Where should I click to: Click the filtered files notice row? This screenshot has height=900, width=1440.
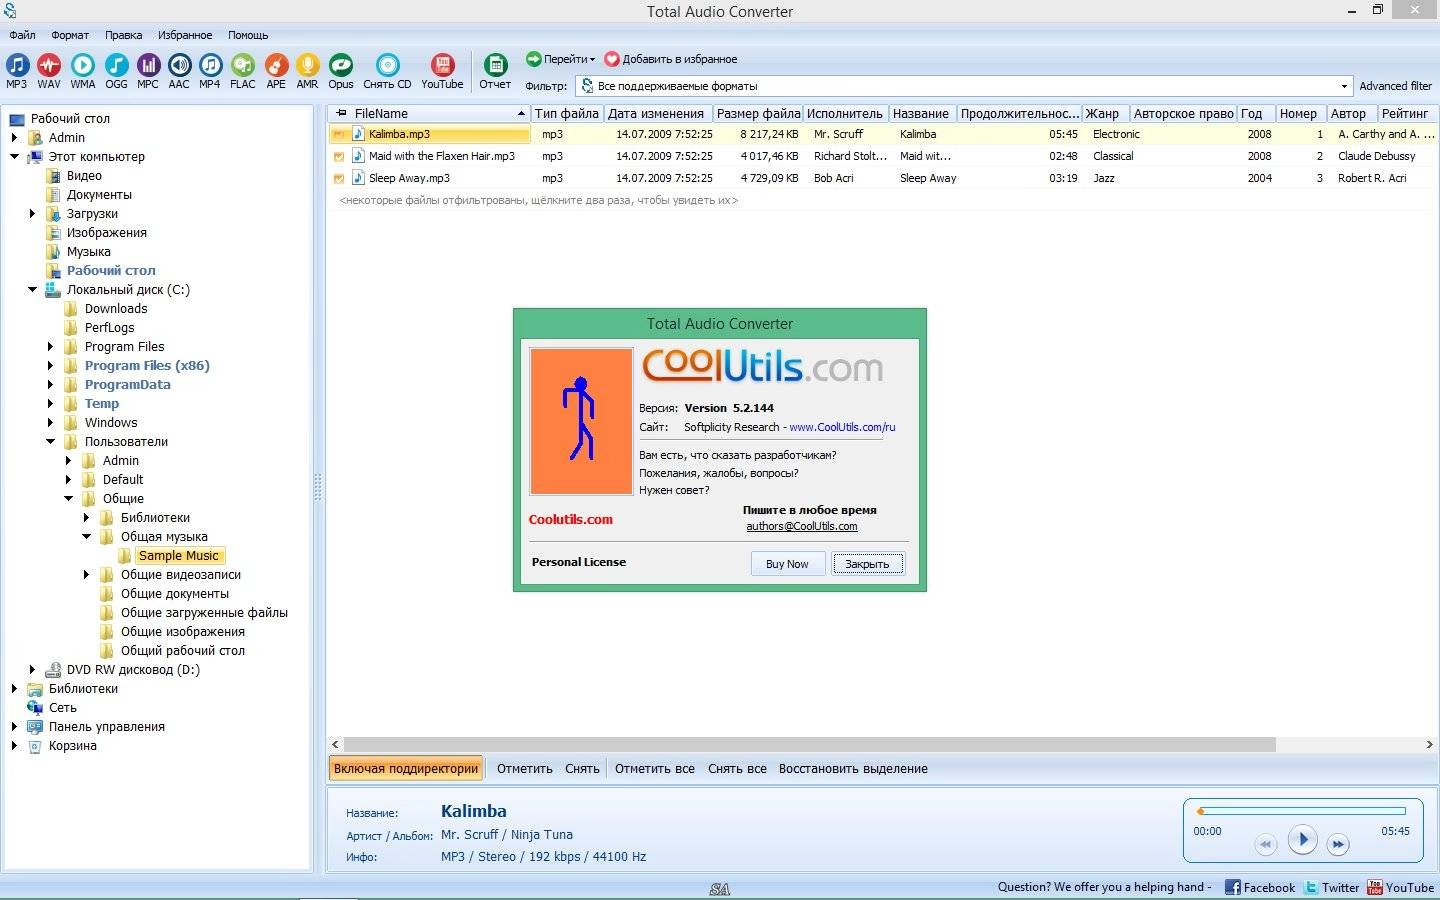point(539,200)
